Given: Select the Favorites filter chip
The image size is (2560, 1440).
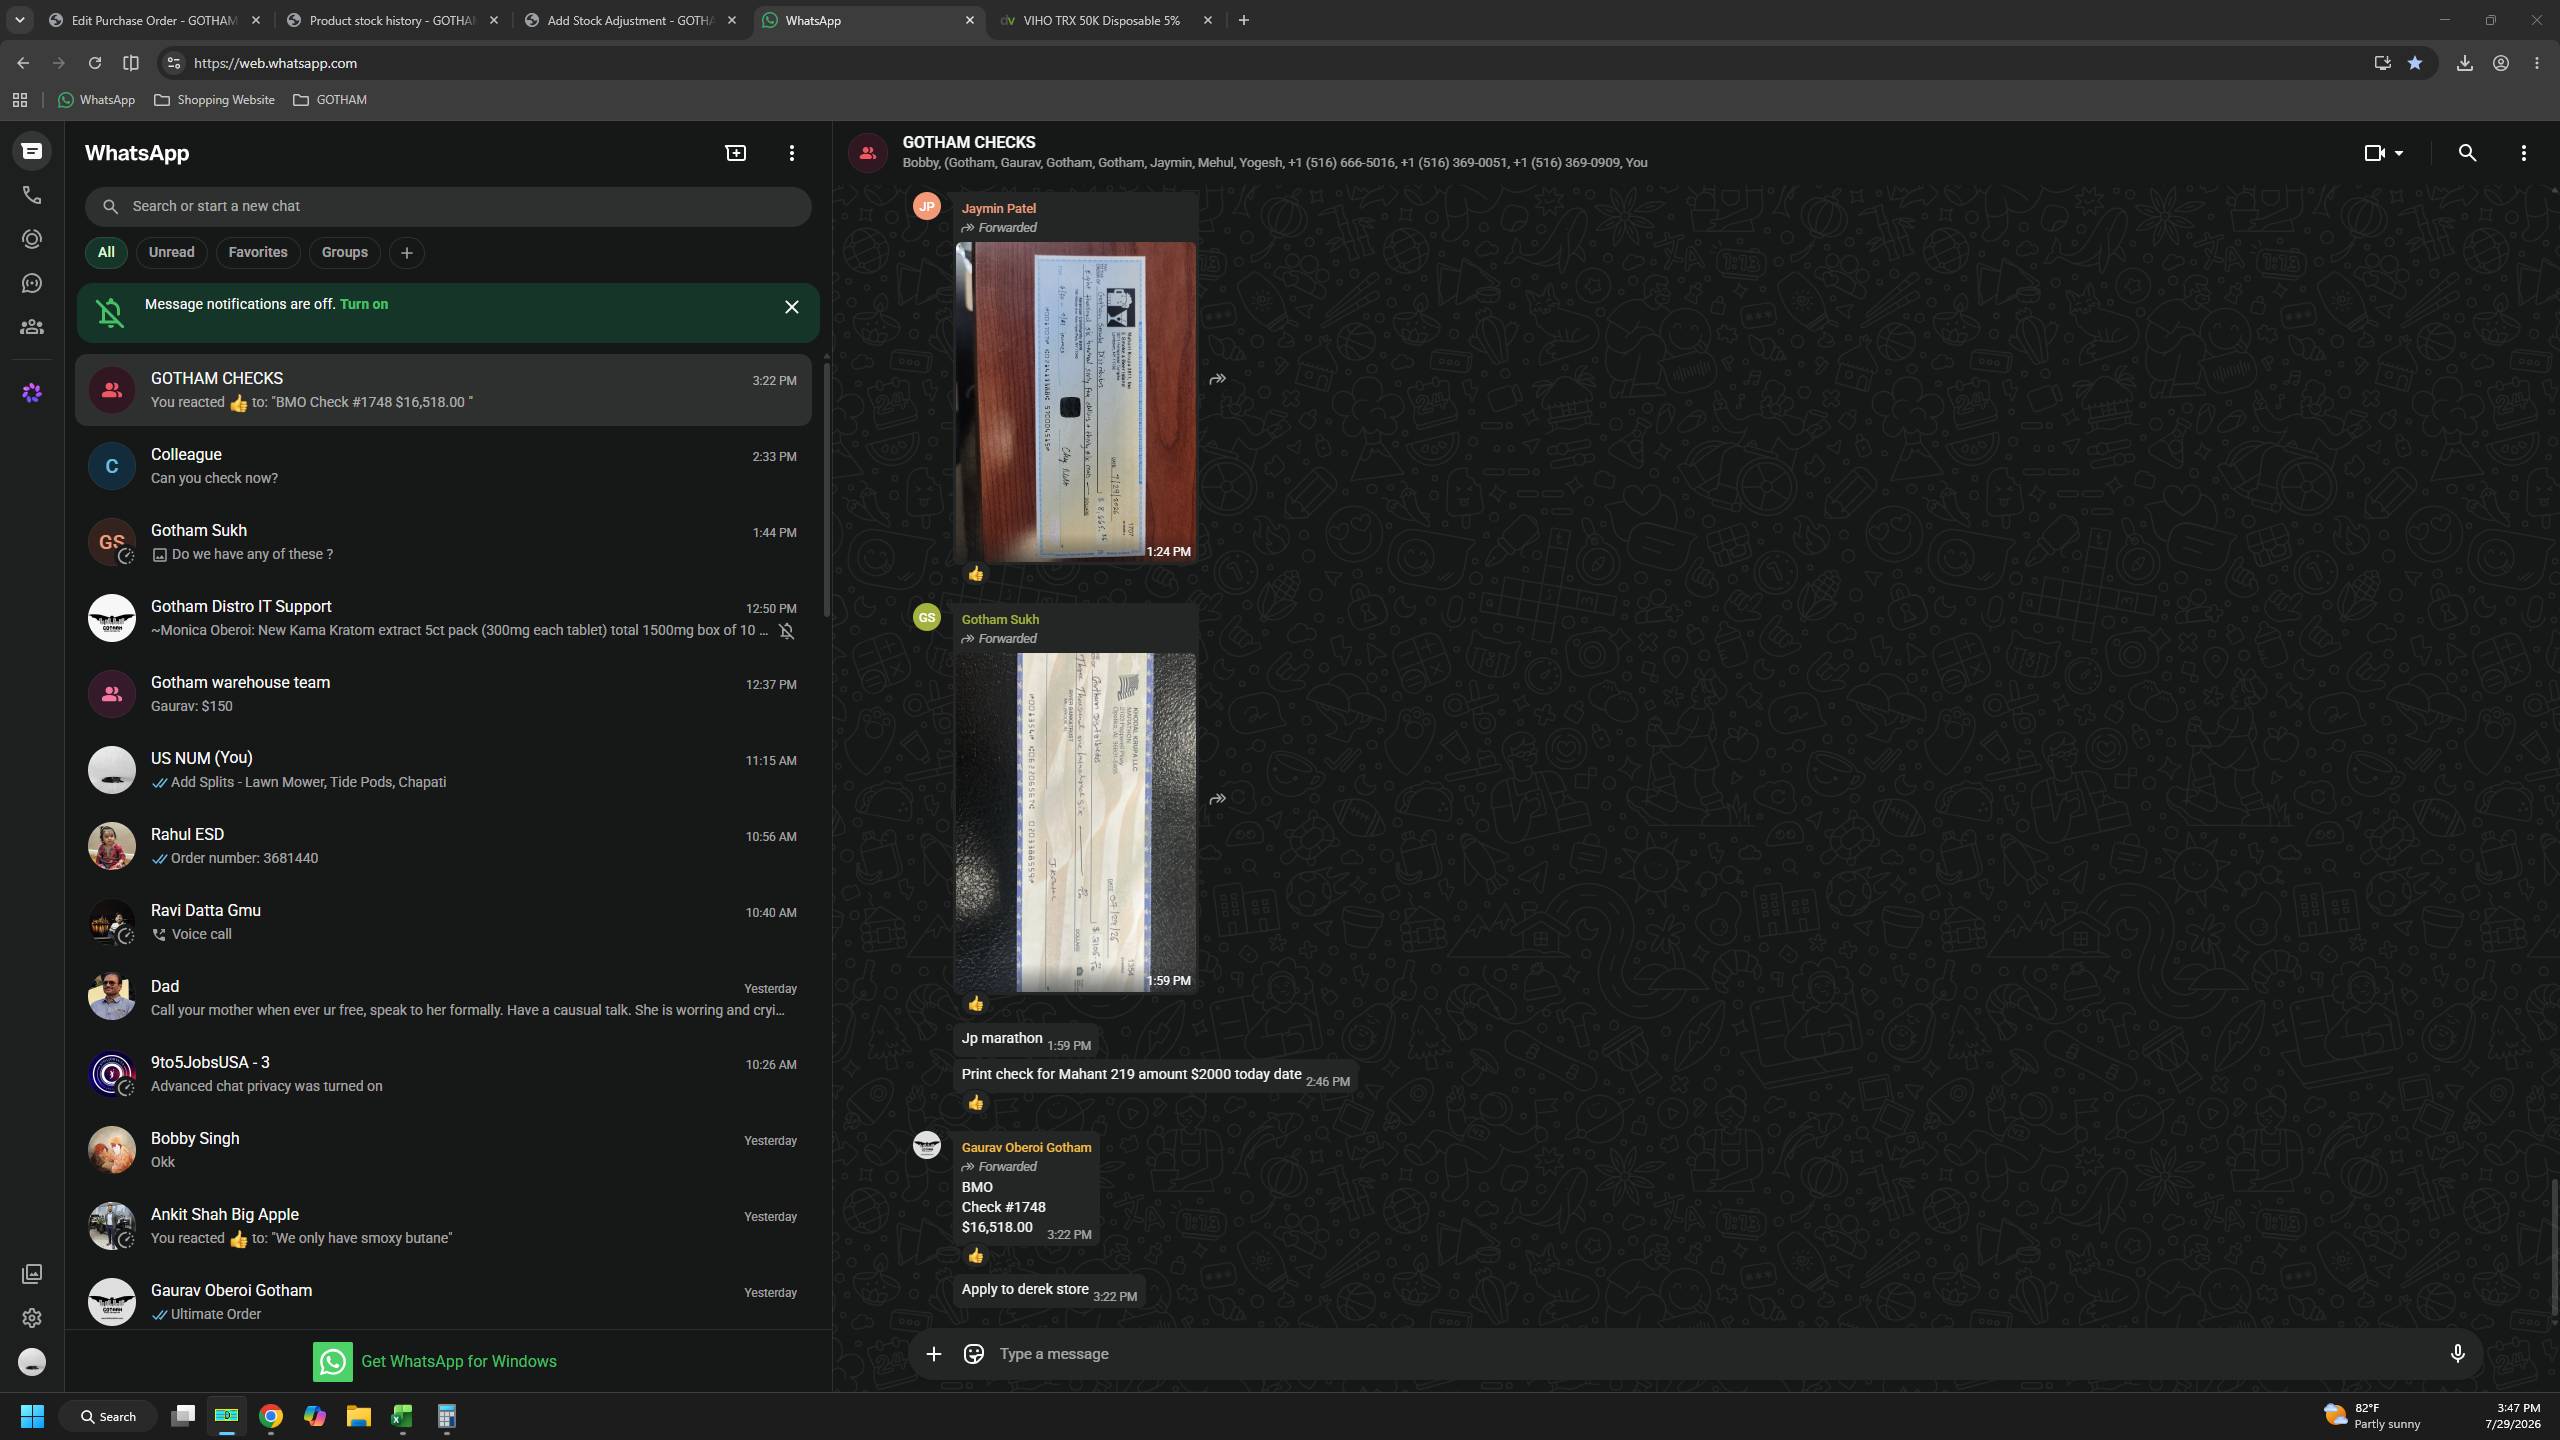Looking at the screenshot, I should 258,252.
